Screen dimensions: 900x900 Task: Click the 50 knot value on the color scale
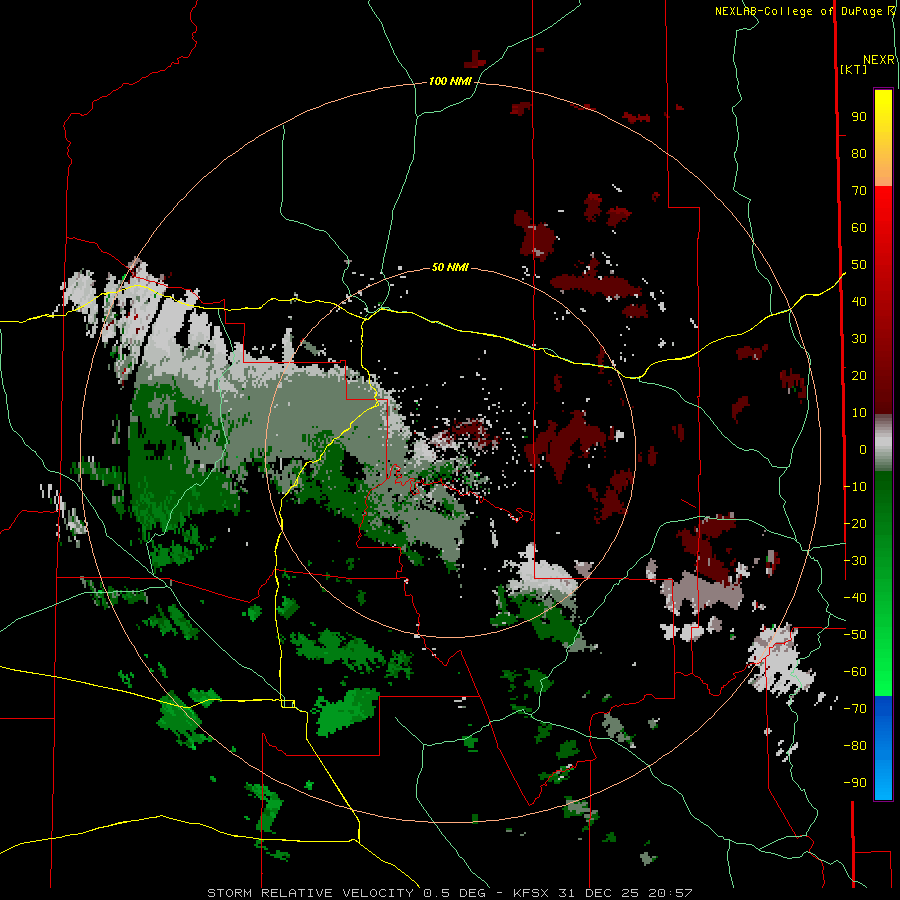859,265
